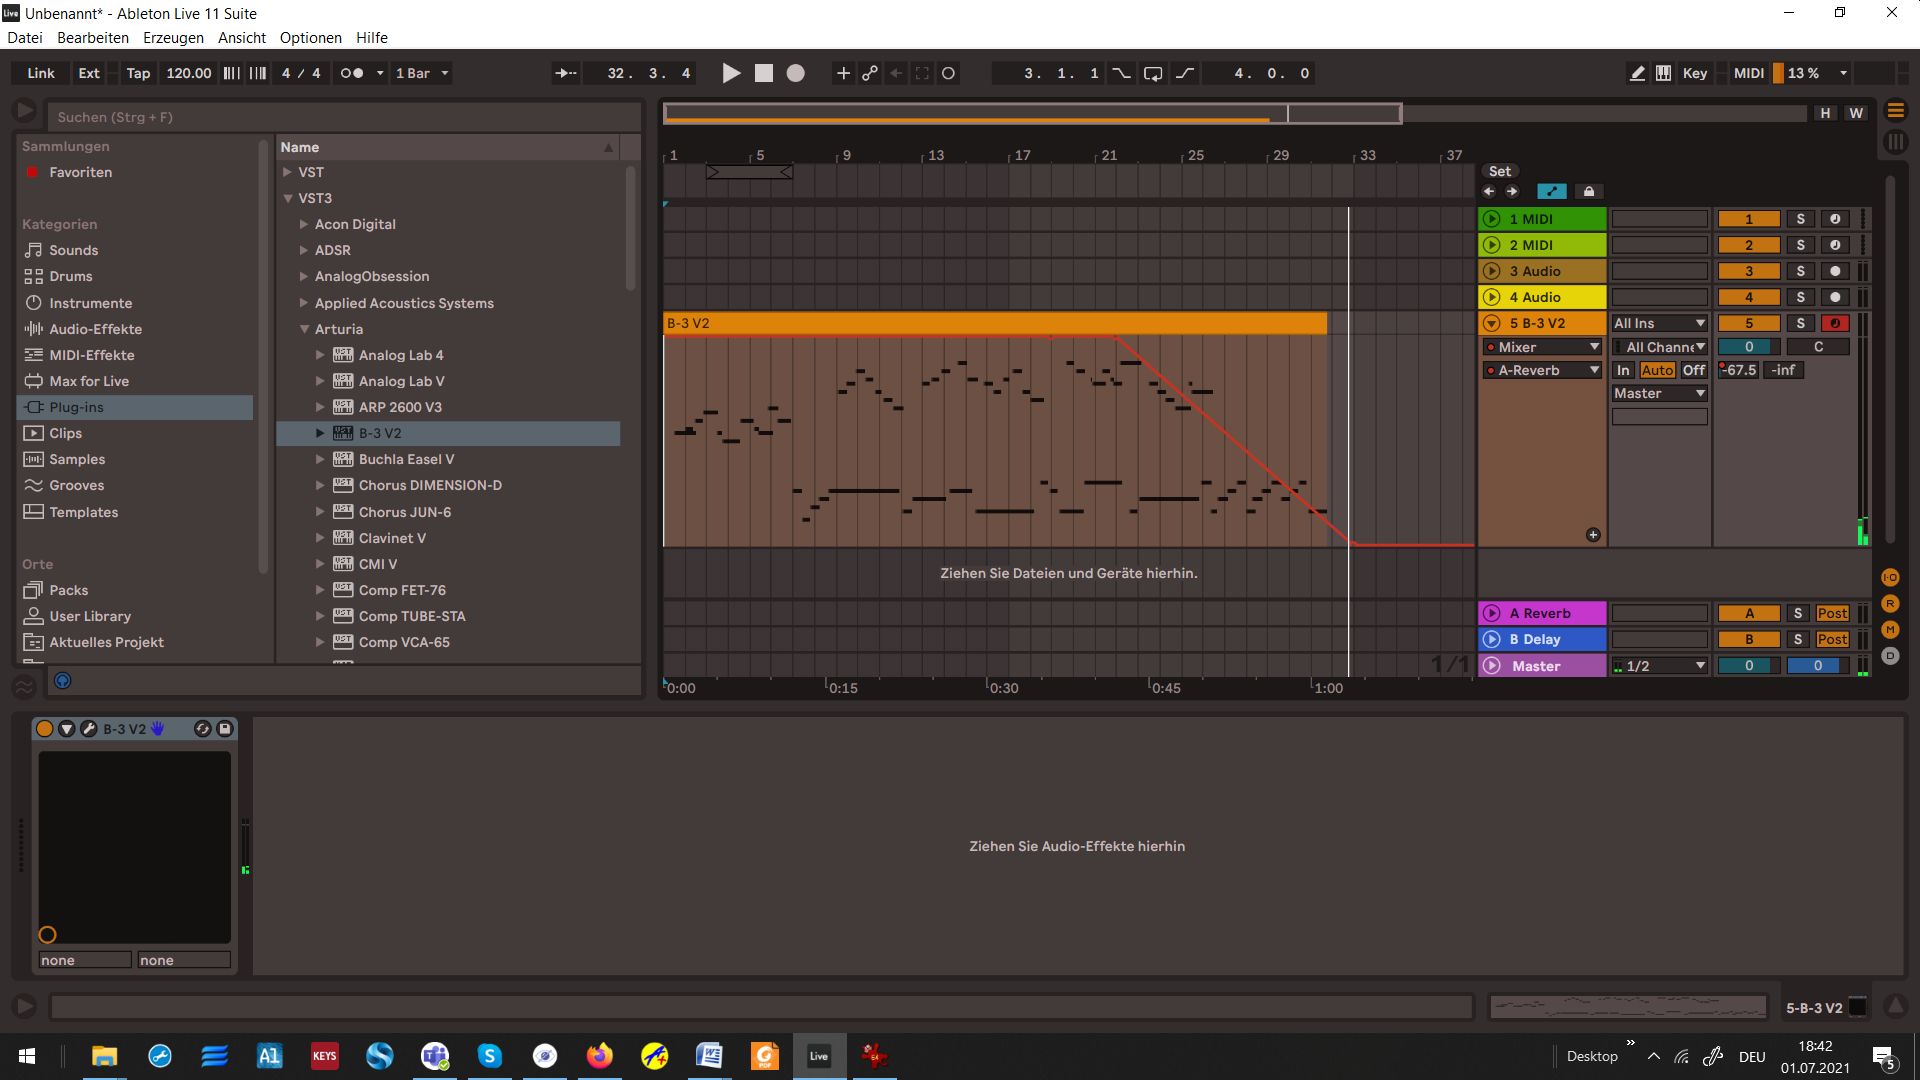Viewport: 1920px width, 1080px height.
Task: Switch on Key Map Mode
Action: (1695, 73)
